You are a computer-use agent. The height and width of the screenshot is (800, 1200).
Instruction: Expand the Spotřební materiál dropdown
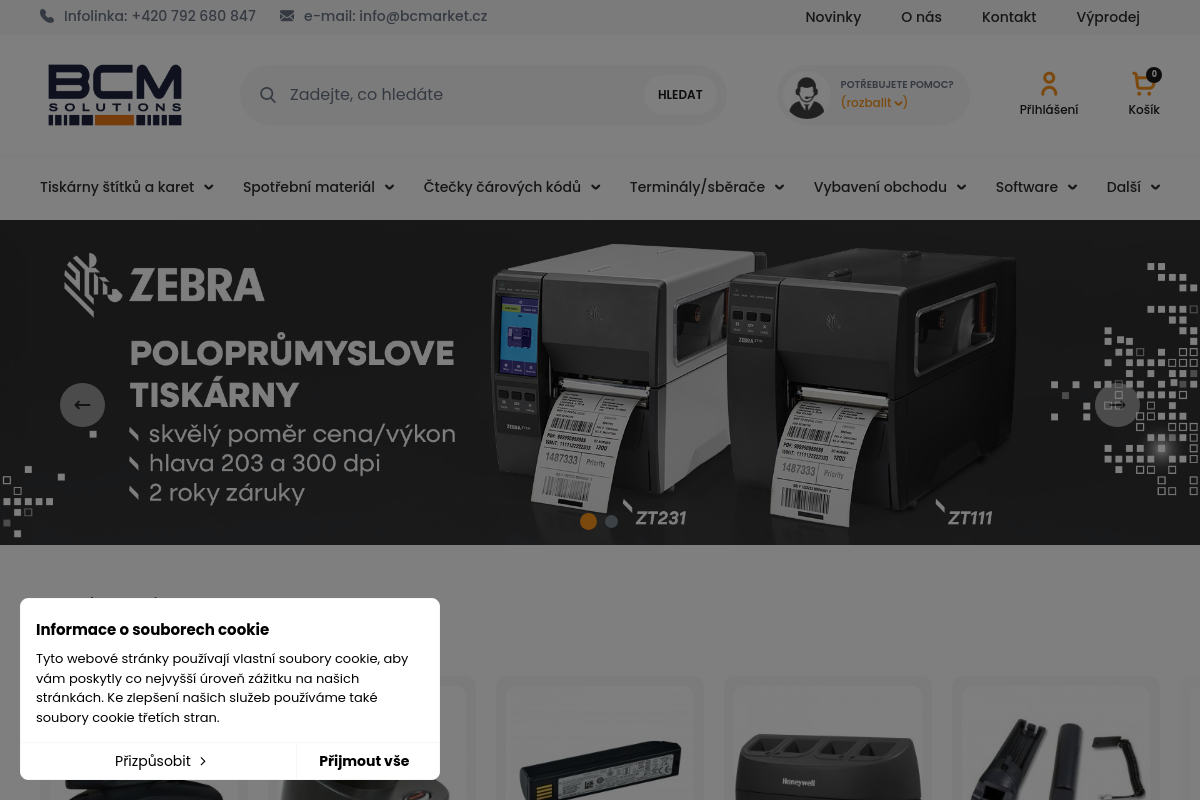318,187
